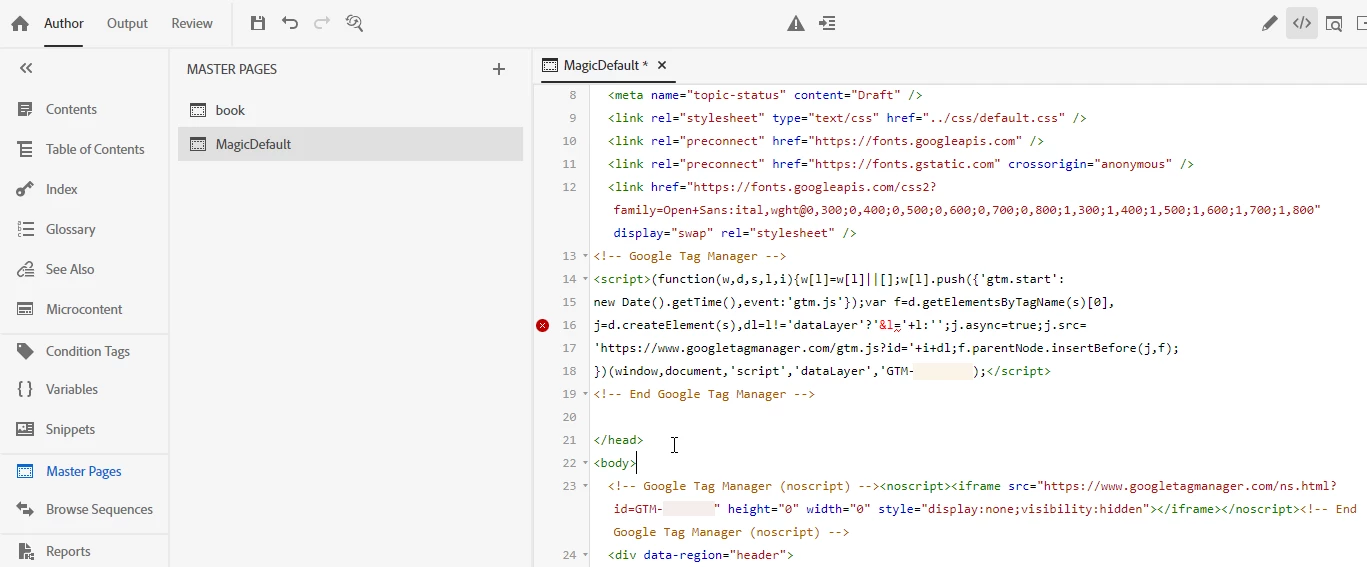The width and height of the screenshot is (1367, 567).
Task: Collapse code fold at line 13
Action: pyautogui.click(x=586, y=256)
